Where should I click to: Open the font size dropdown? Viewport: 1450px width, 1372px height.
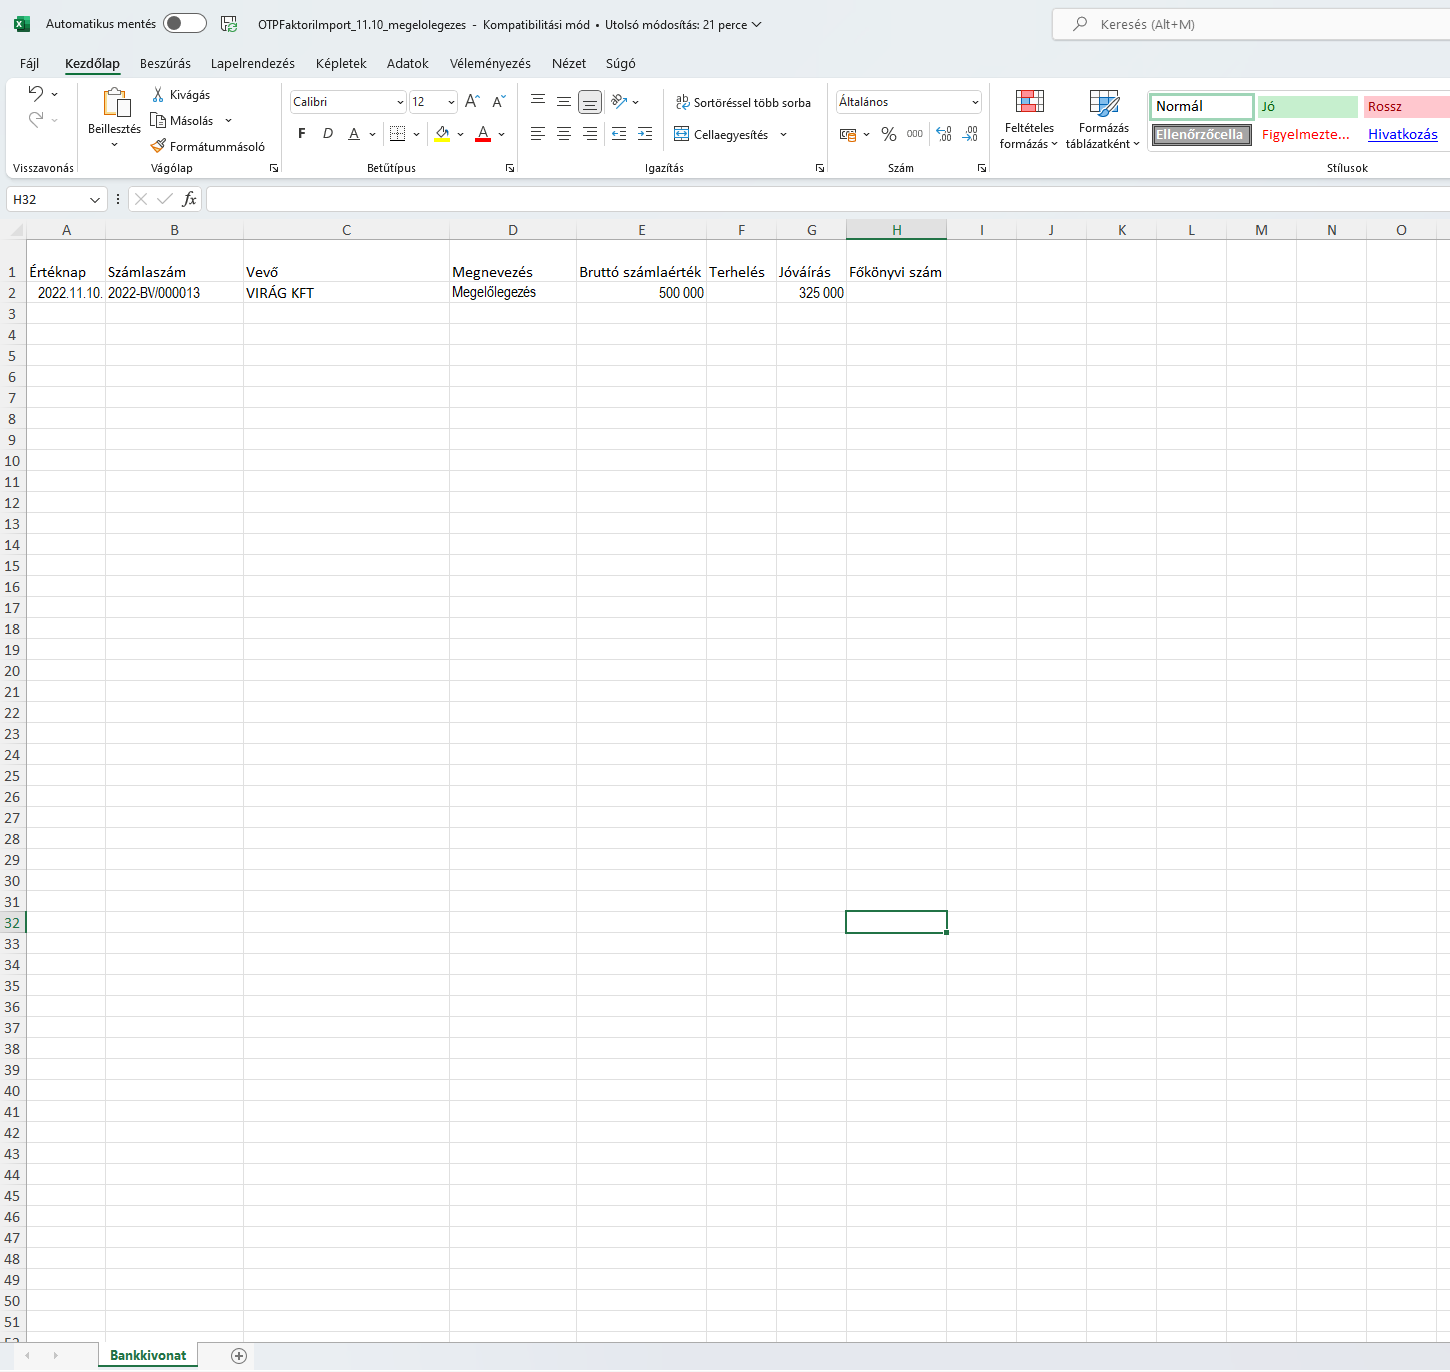tap(449, 101)
